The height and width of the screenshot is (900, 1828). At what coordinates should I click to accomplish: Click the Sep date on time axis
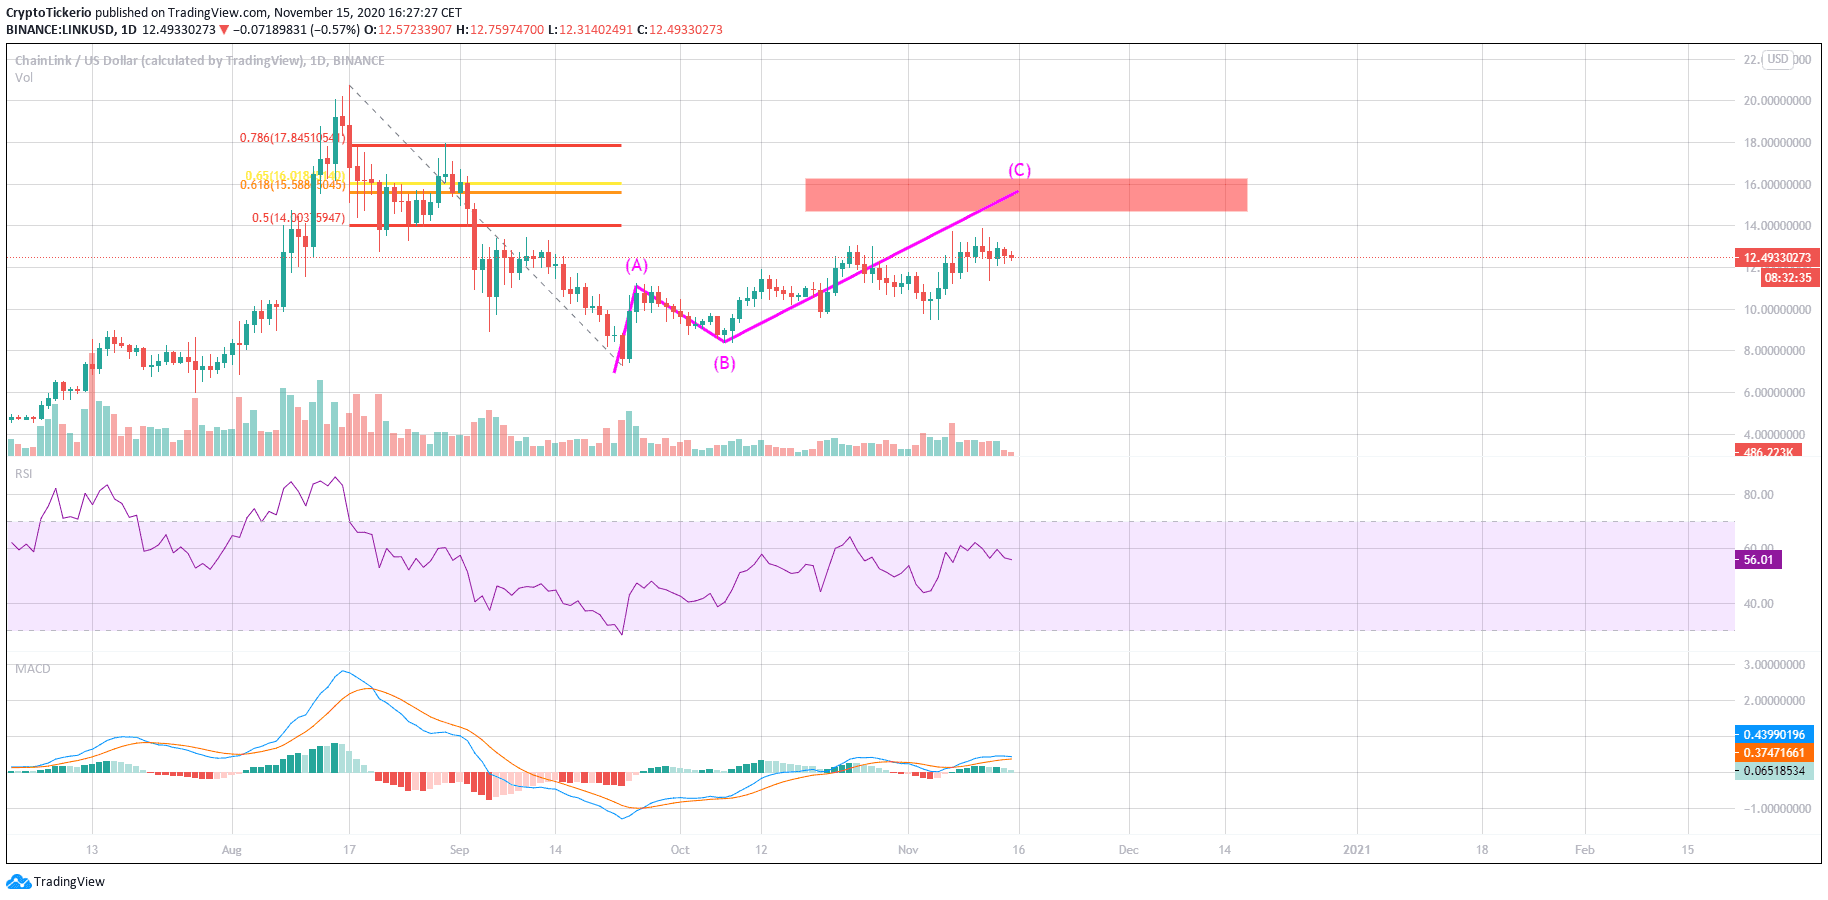coord(459,850)
